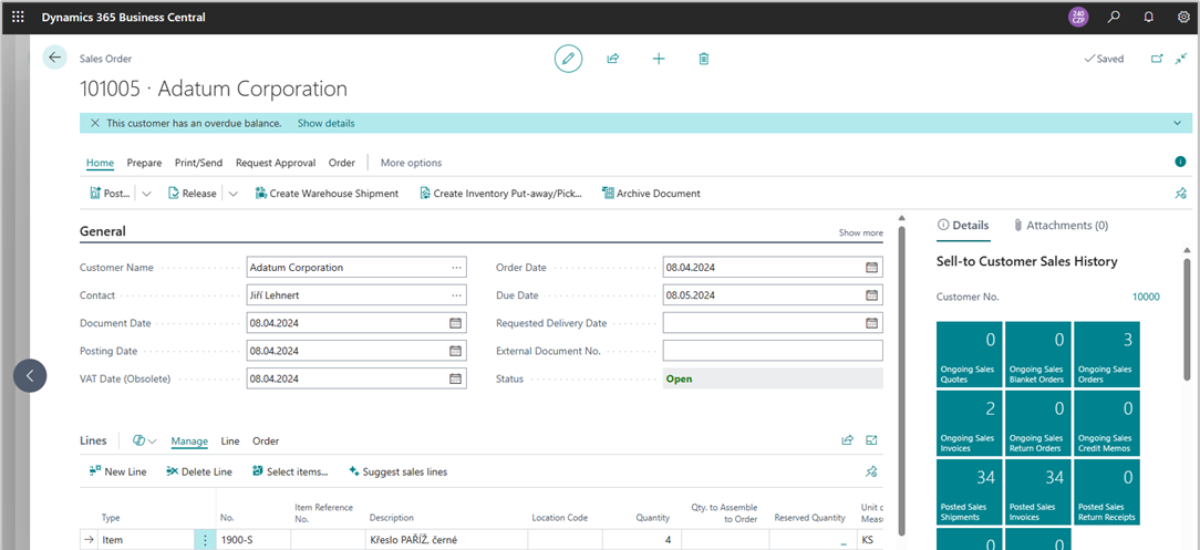
Task: Open notifications bell icon
Action: click(1149, 17)
